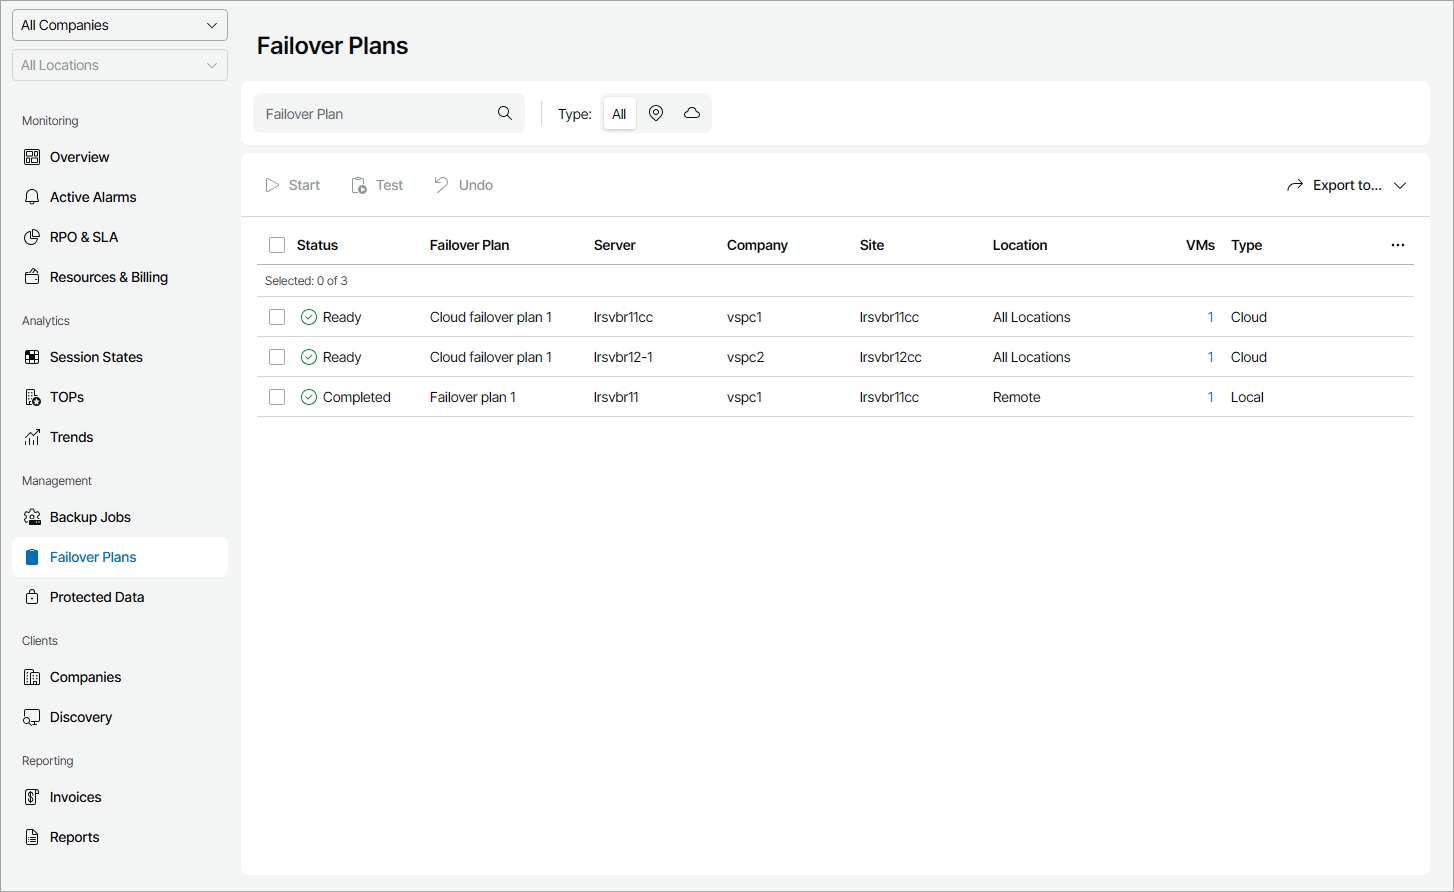Open Active Alarms bell icon

32,197
